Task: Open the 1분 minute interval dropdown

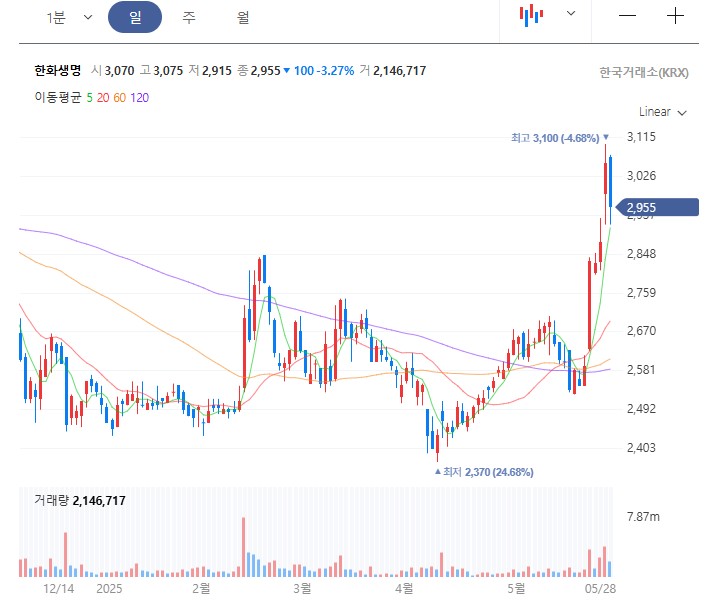Action: (x=69, y=18)
